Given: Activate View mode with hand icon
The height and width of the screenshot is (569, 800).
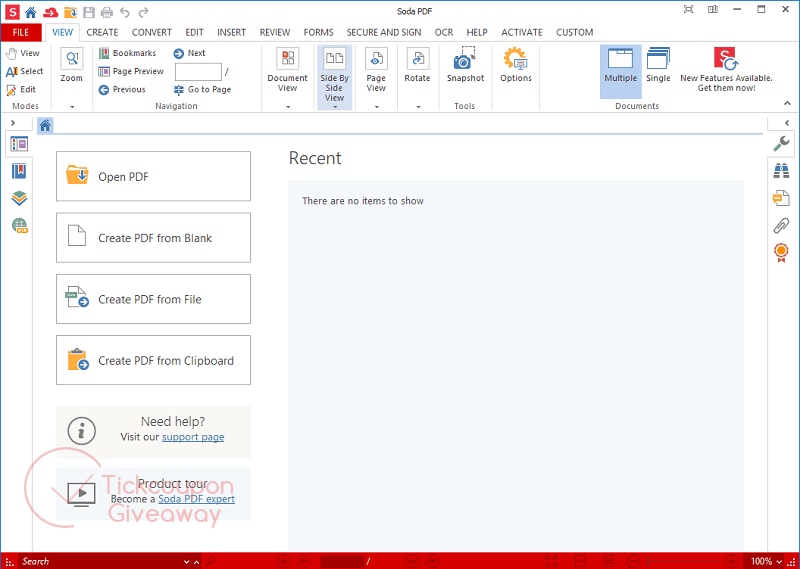Looking at the screenshot, I should click(x=23, y=53).
